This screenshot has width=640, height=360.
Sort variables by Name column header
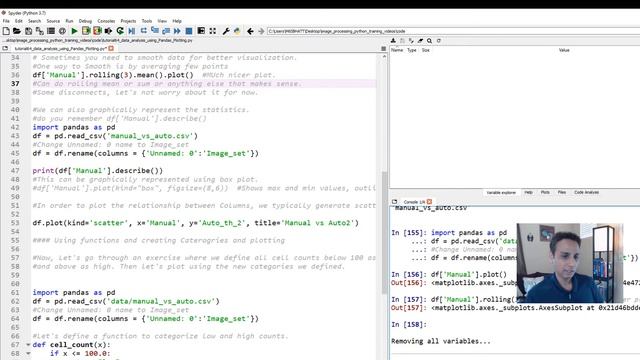click(x=397, y=50)
